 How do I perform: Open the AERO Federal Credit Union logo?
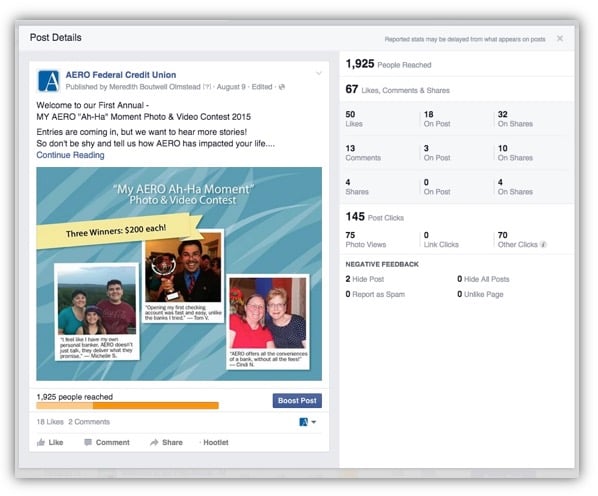click(49, 81)
